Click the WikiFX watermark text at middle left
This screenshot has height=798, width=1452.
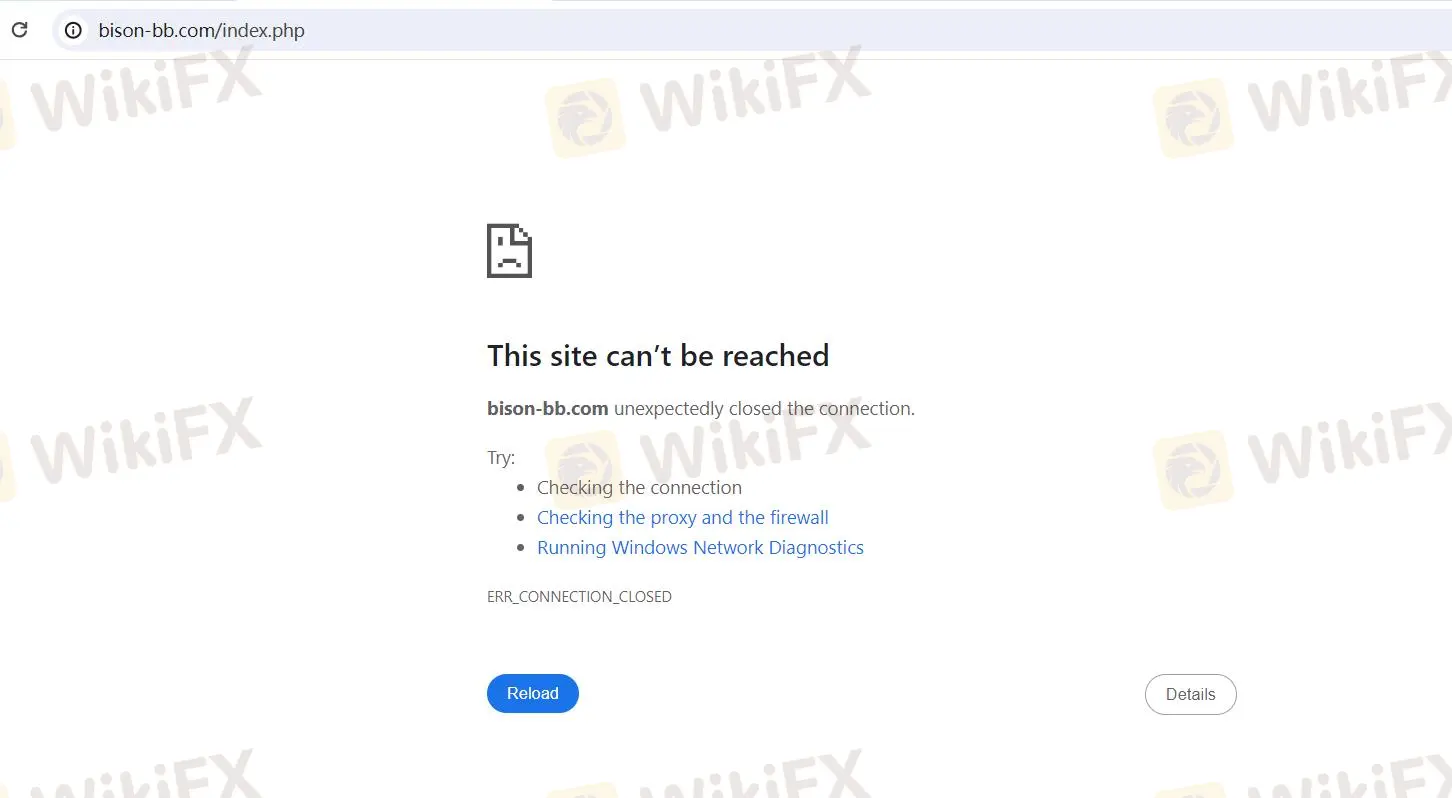click(x=145, y=445)
